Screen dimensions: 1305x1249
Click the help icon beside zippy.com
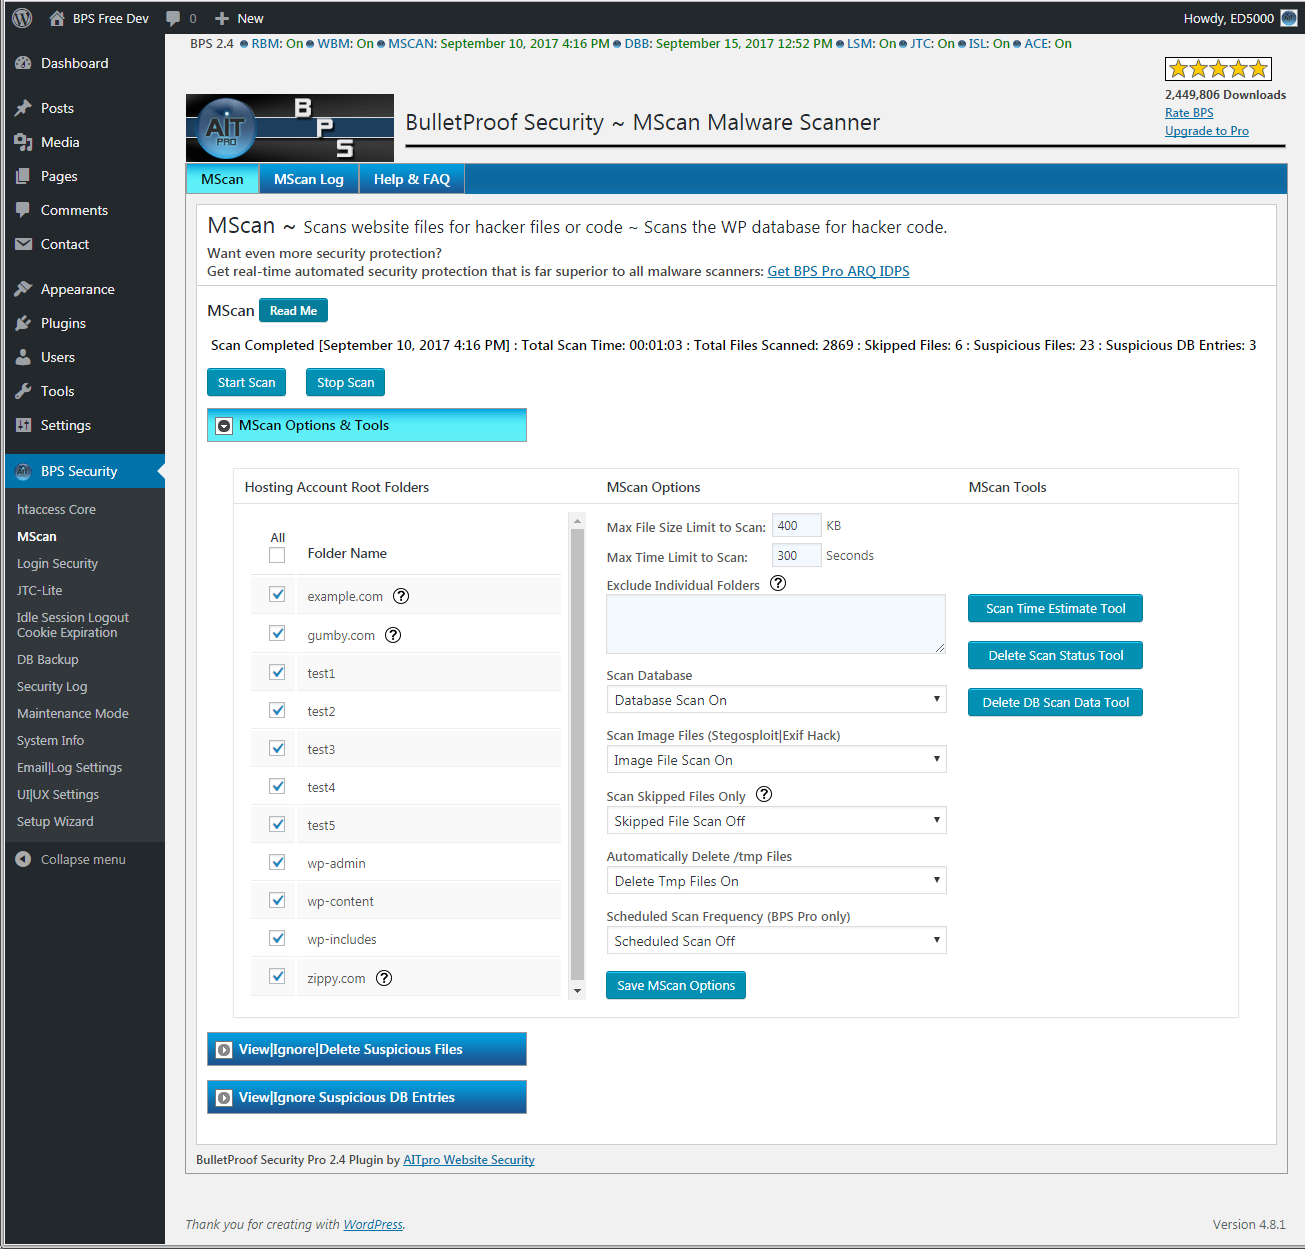pos(384,978)
